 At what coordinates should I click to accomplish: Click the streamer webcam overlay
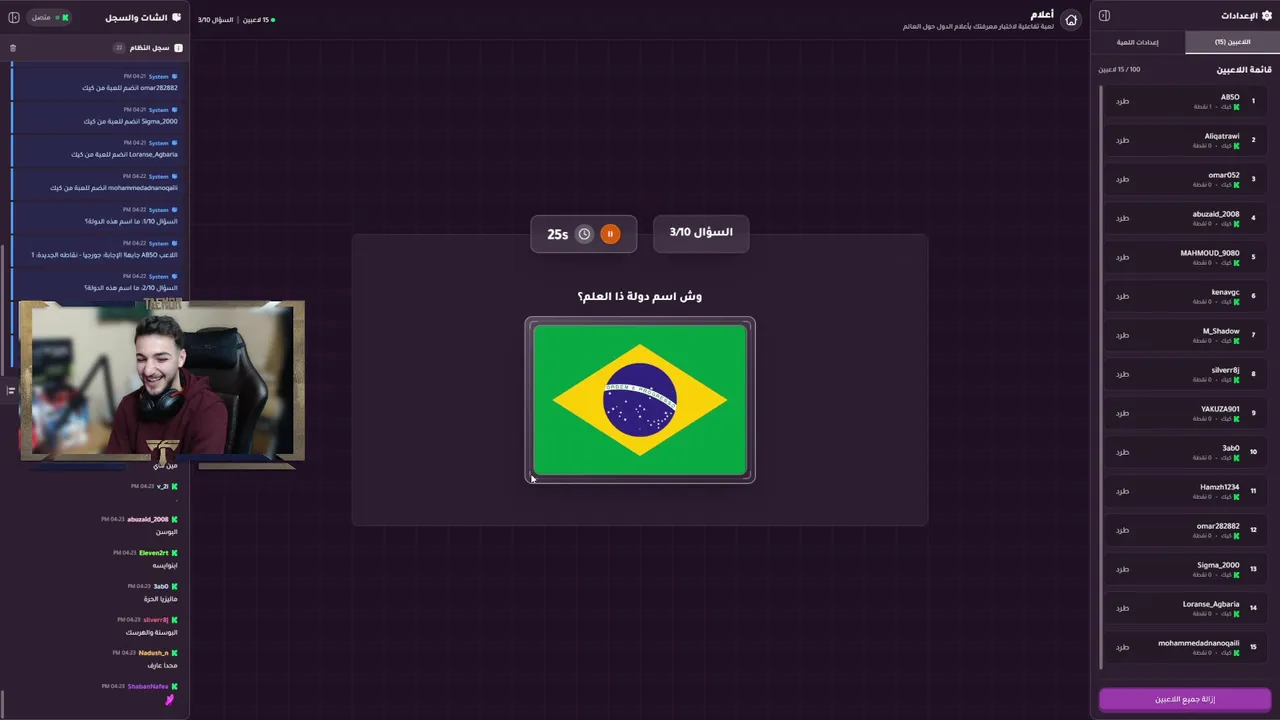162,382
